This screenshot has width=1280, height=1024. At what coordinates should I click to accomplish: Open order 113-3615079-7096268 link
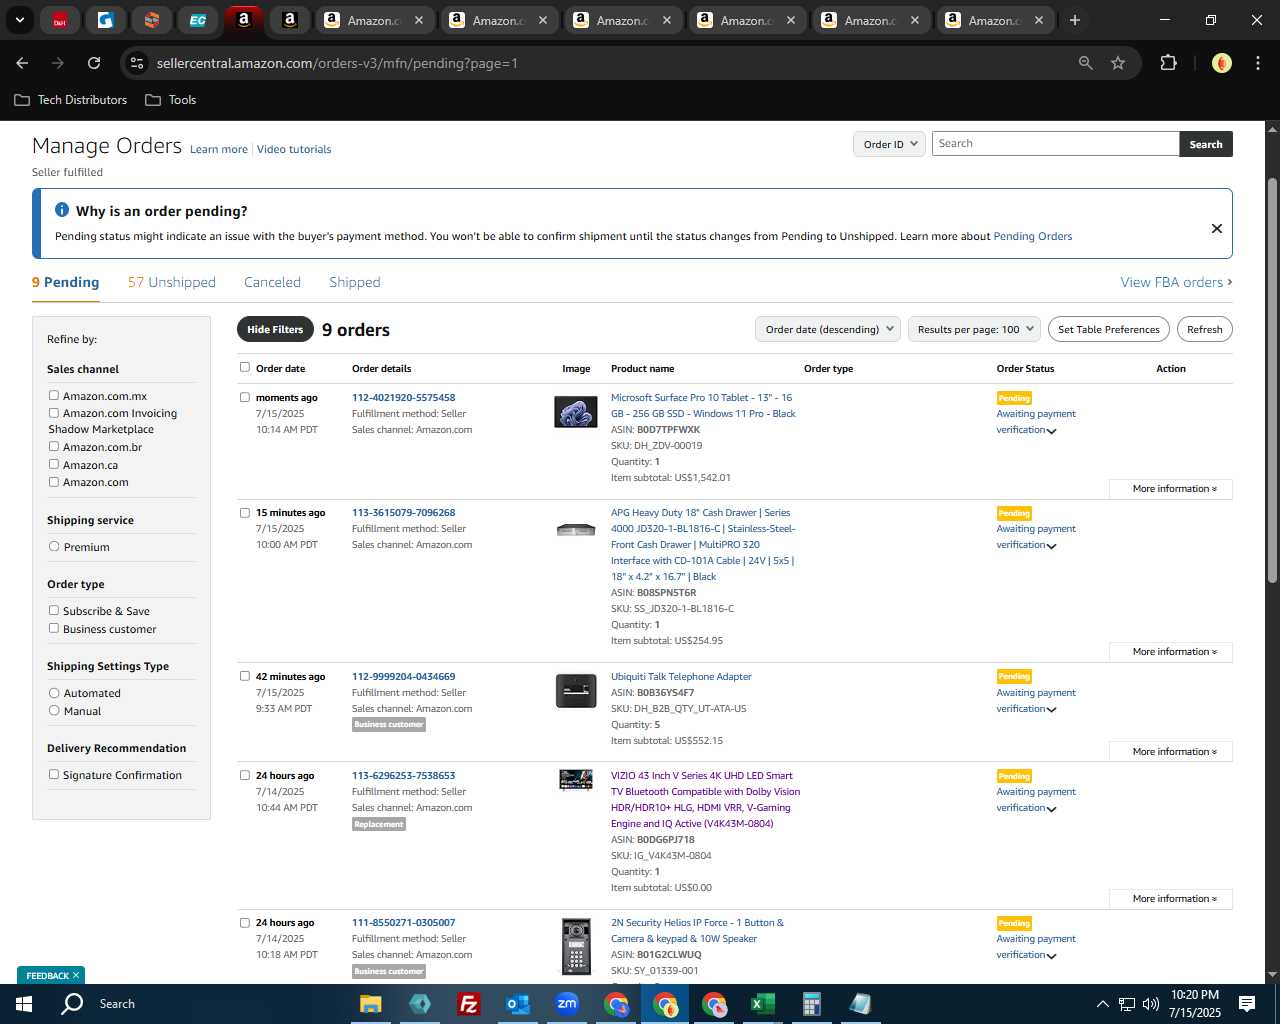tap(403, 512)
